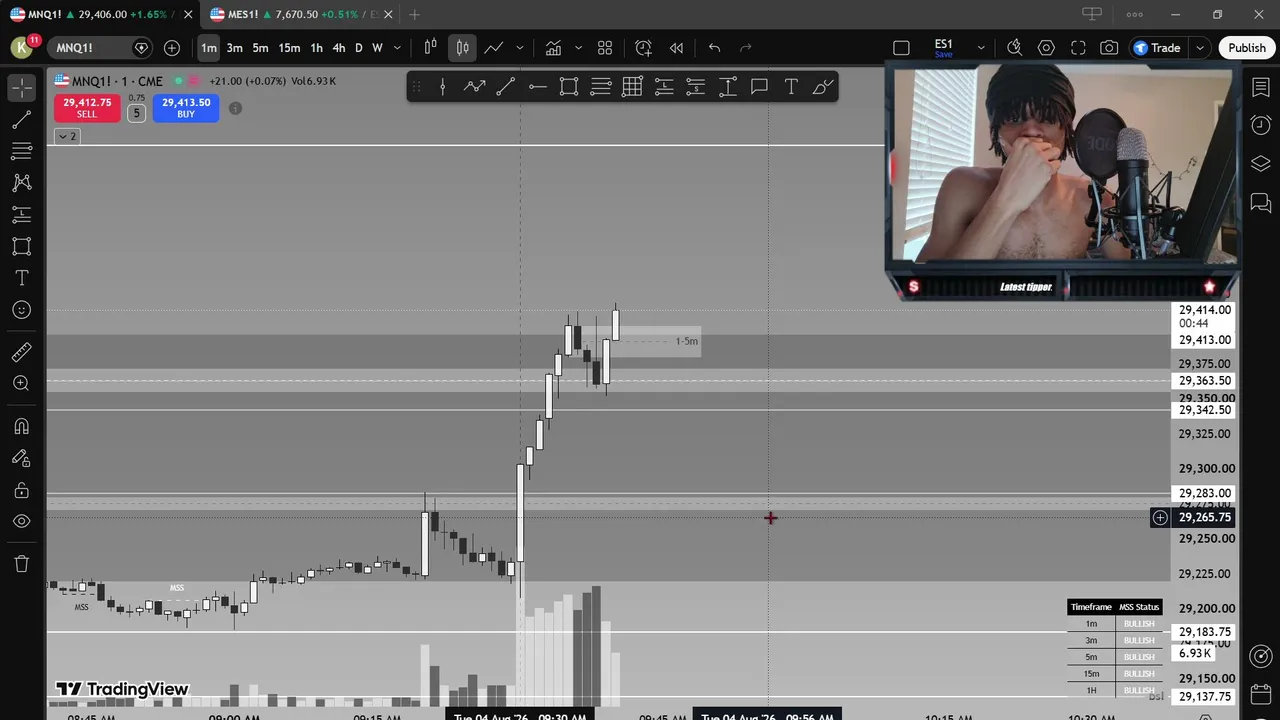This screenshot has width=1280, height=720.
Task: Start bar replay mode
Action: pyautogui.click(x=676, y=48)
